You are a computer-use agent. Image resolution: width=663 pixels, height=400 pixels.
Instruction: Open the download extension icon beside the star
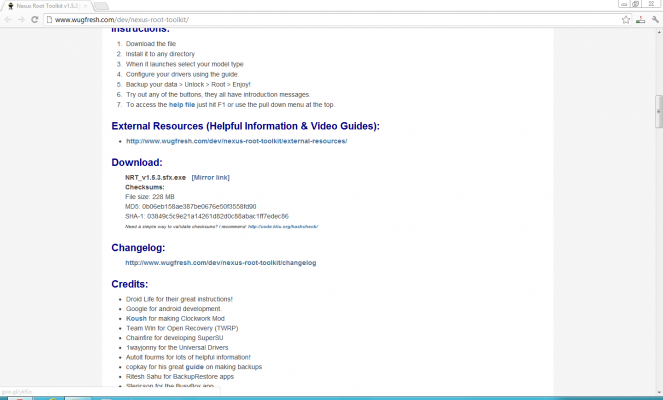(x=641, y=19)
